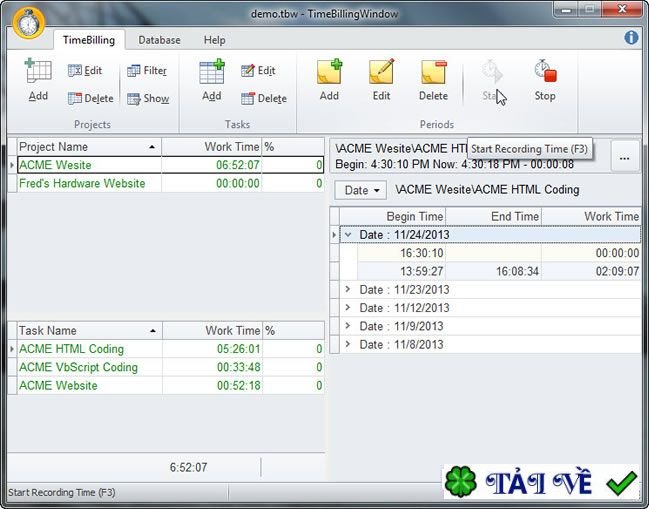Expand the Date : 11/23/2013 group
Screen dimensions: 649x509
(x=348, y=289)
